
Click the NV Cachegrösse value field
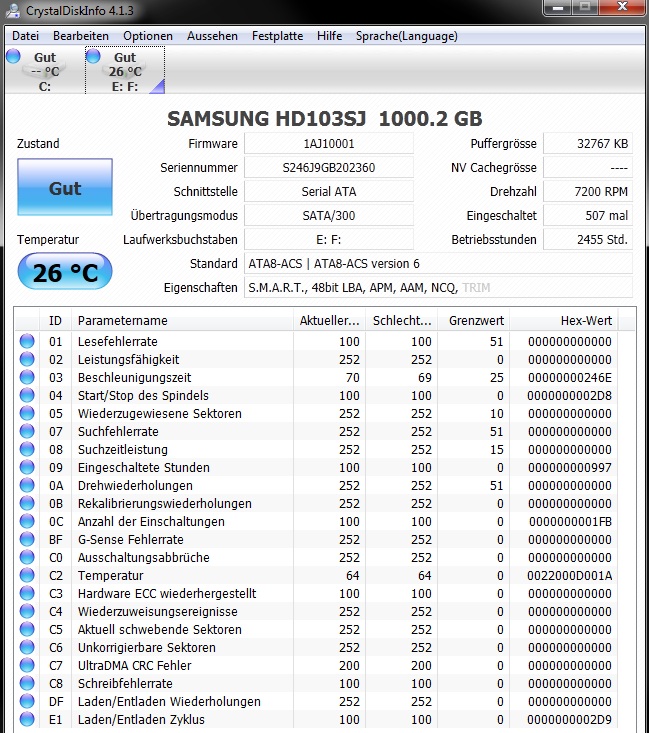pos(588,167)
